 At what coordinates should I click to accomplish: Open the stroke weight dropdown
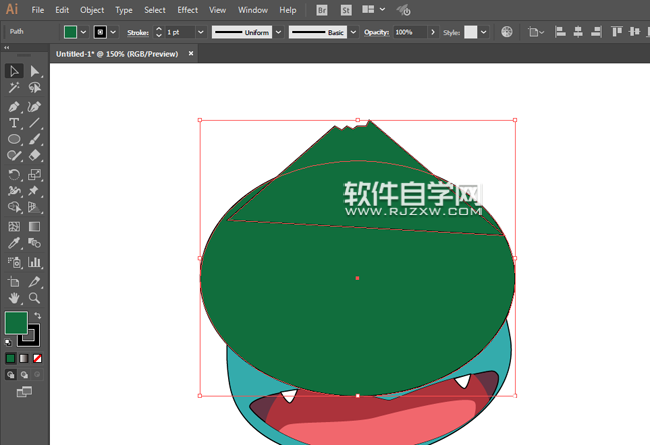pos(201,32)
